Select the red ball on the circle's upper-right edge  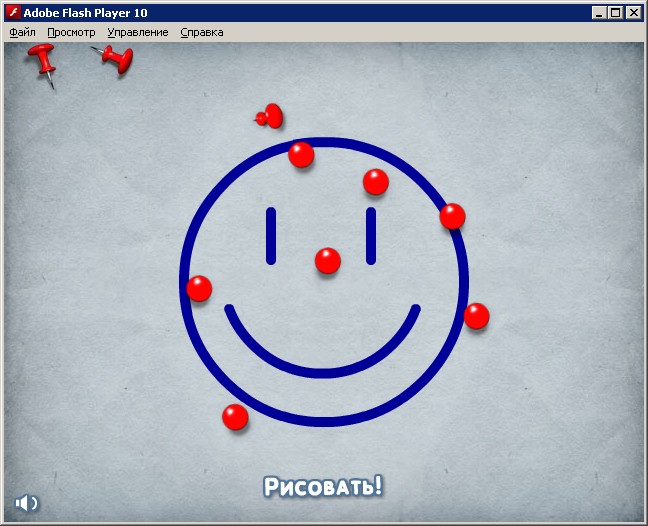pos(453,216)
